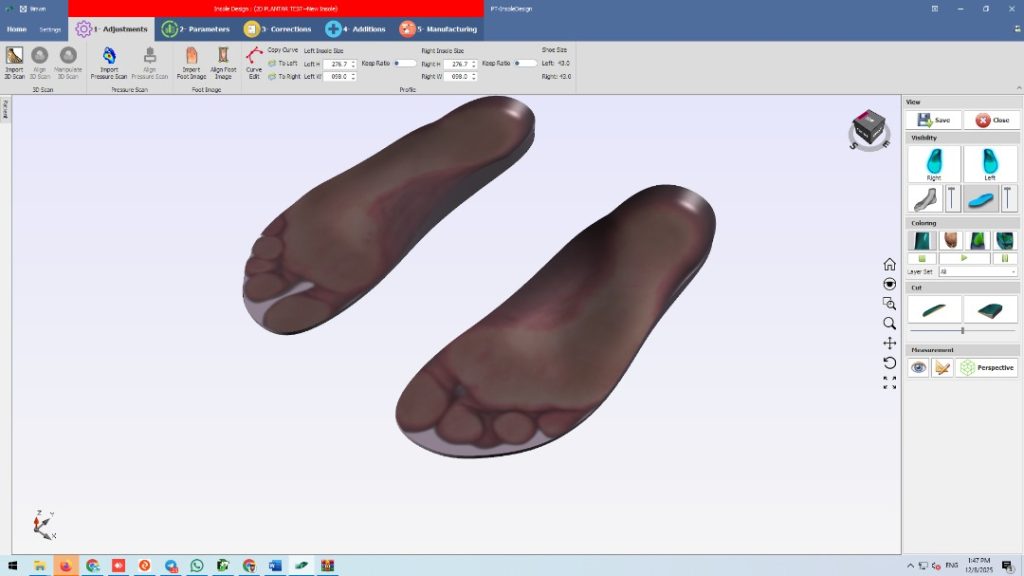Toggle Keep Ratio for left insole
The image size is (1024, 576).
tap(405, 63)
